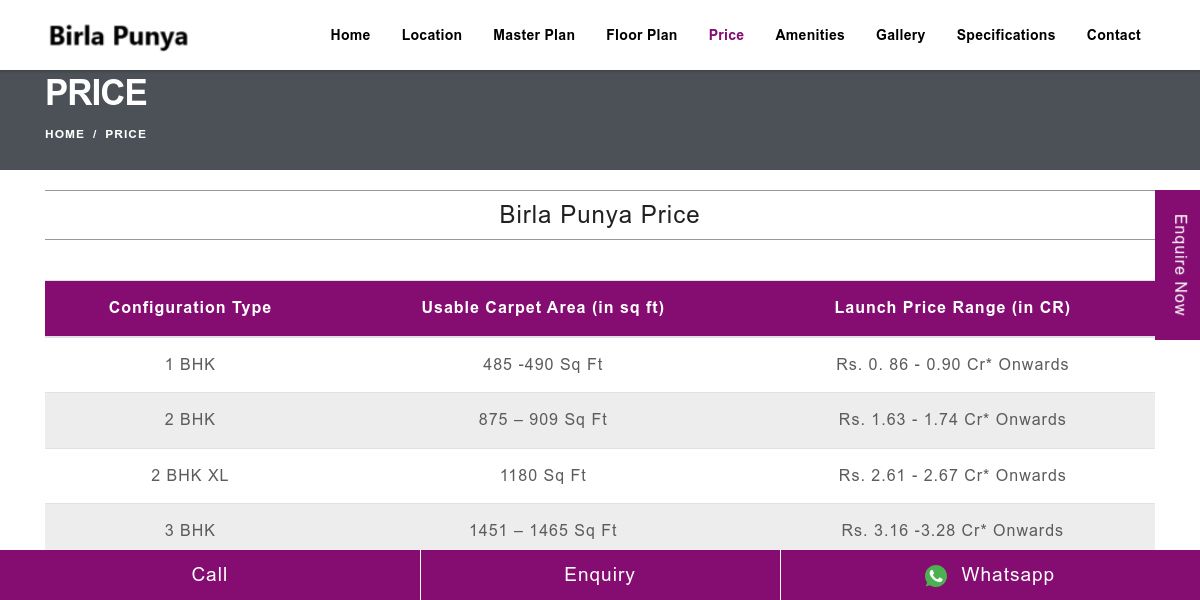Screen dimensions: 1200x600
Task: Open the Contact page
Action: (x=1113, y=35)
